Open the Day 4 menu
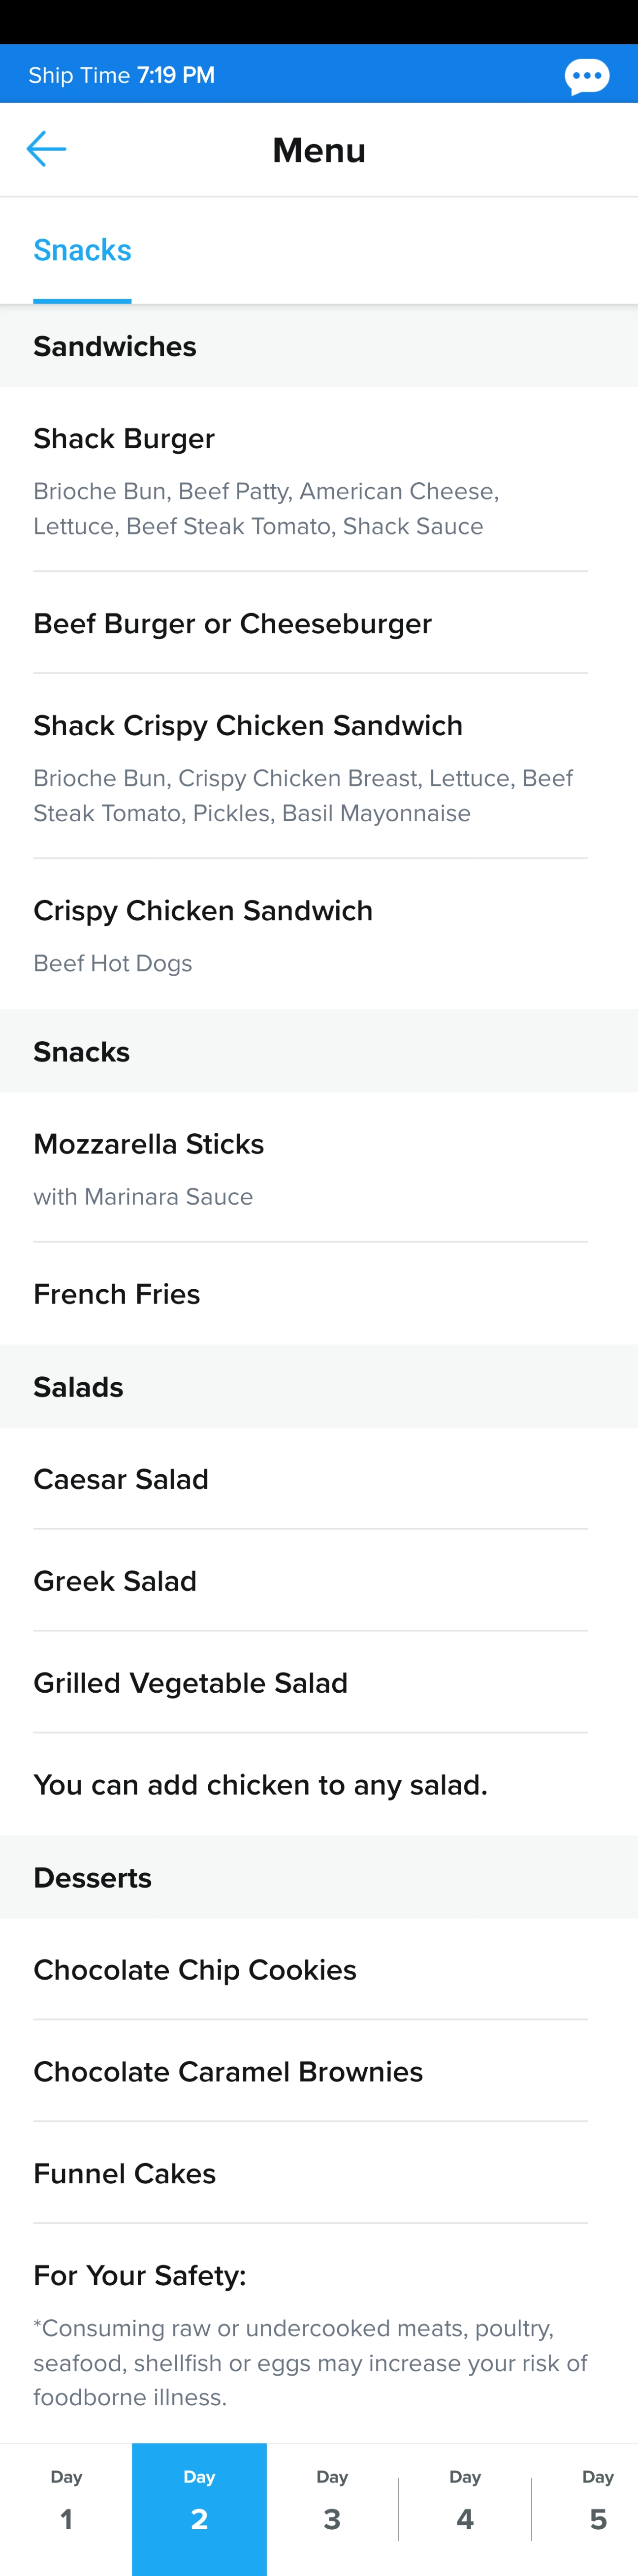This screenshot has width=638, height=2576. click(x=465, y=2508)
